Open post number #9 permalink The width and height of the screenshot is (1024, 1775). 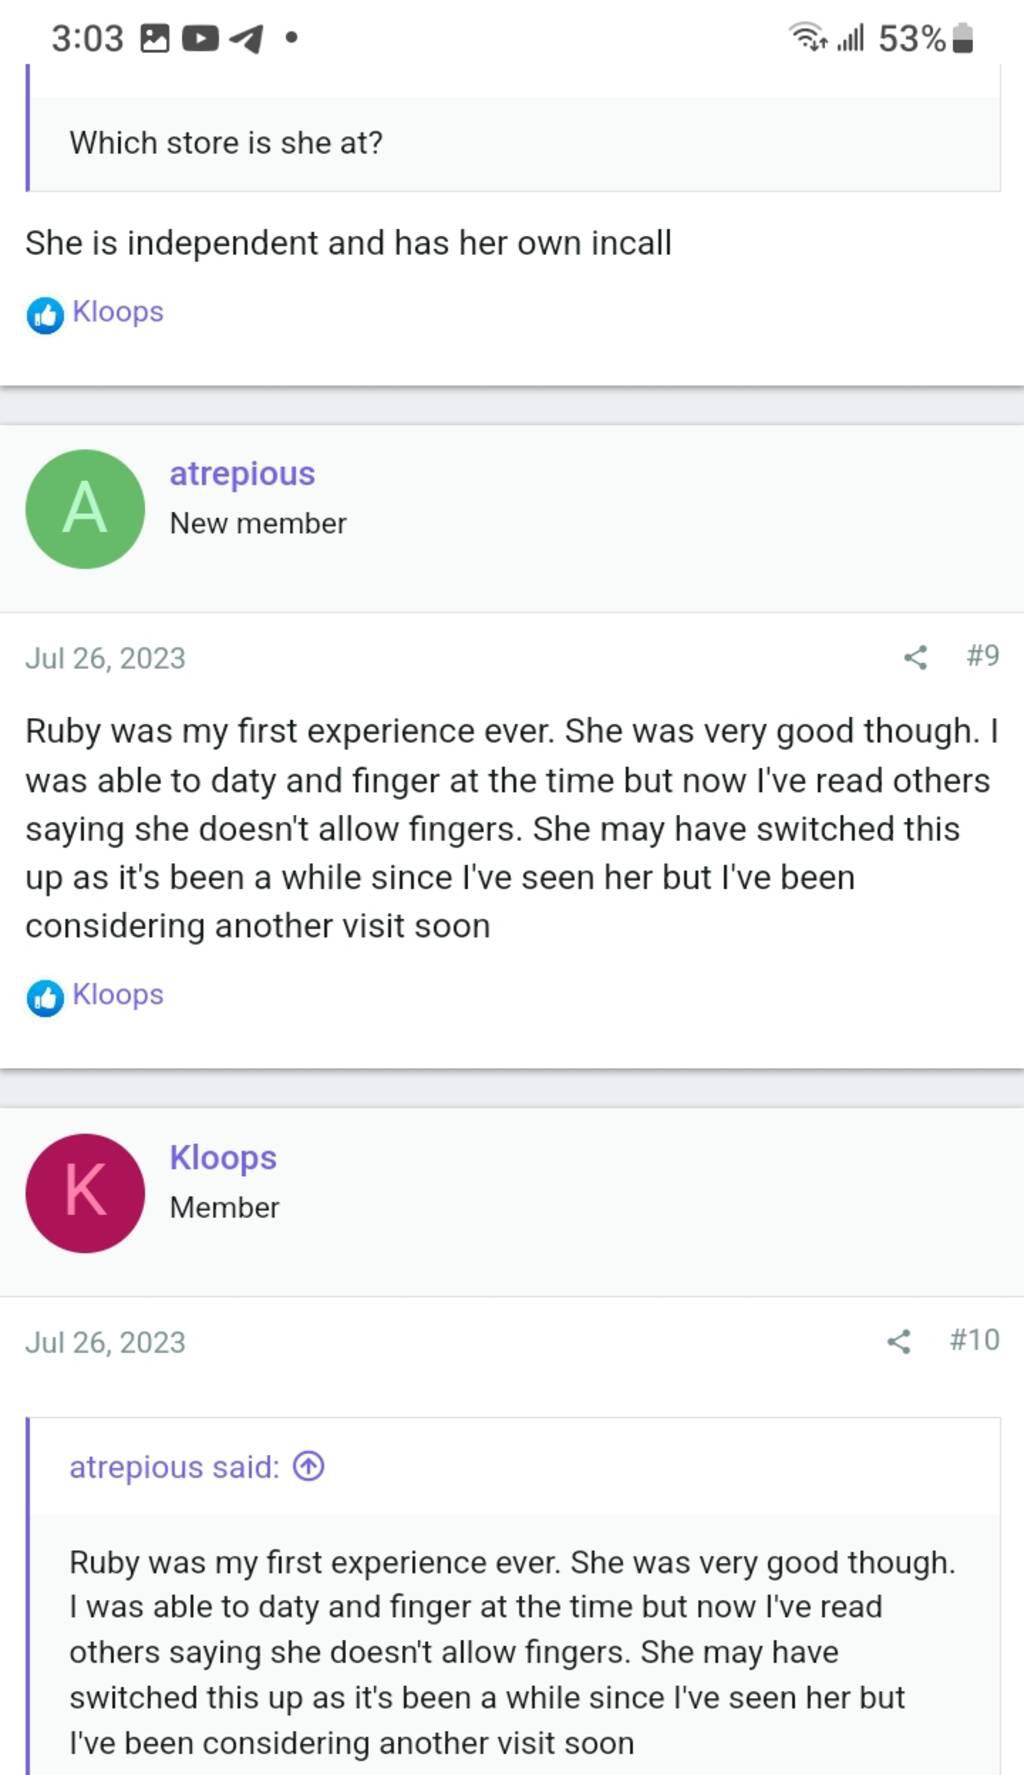pyautogui.click(x=982, y=656)
